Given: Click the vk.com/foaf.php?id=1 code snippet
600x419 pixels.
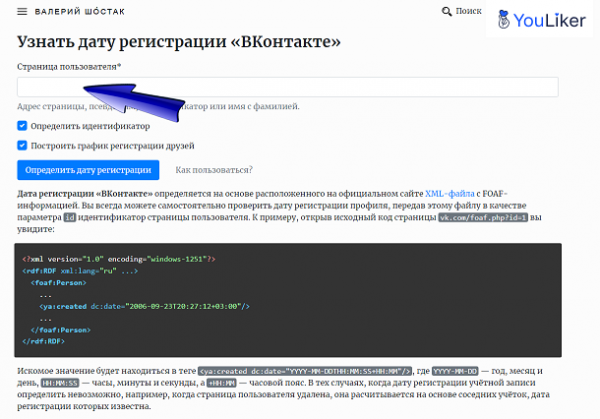Looking at the screenshot, I should [483, 217].
